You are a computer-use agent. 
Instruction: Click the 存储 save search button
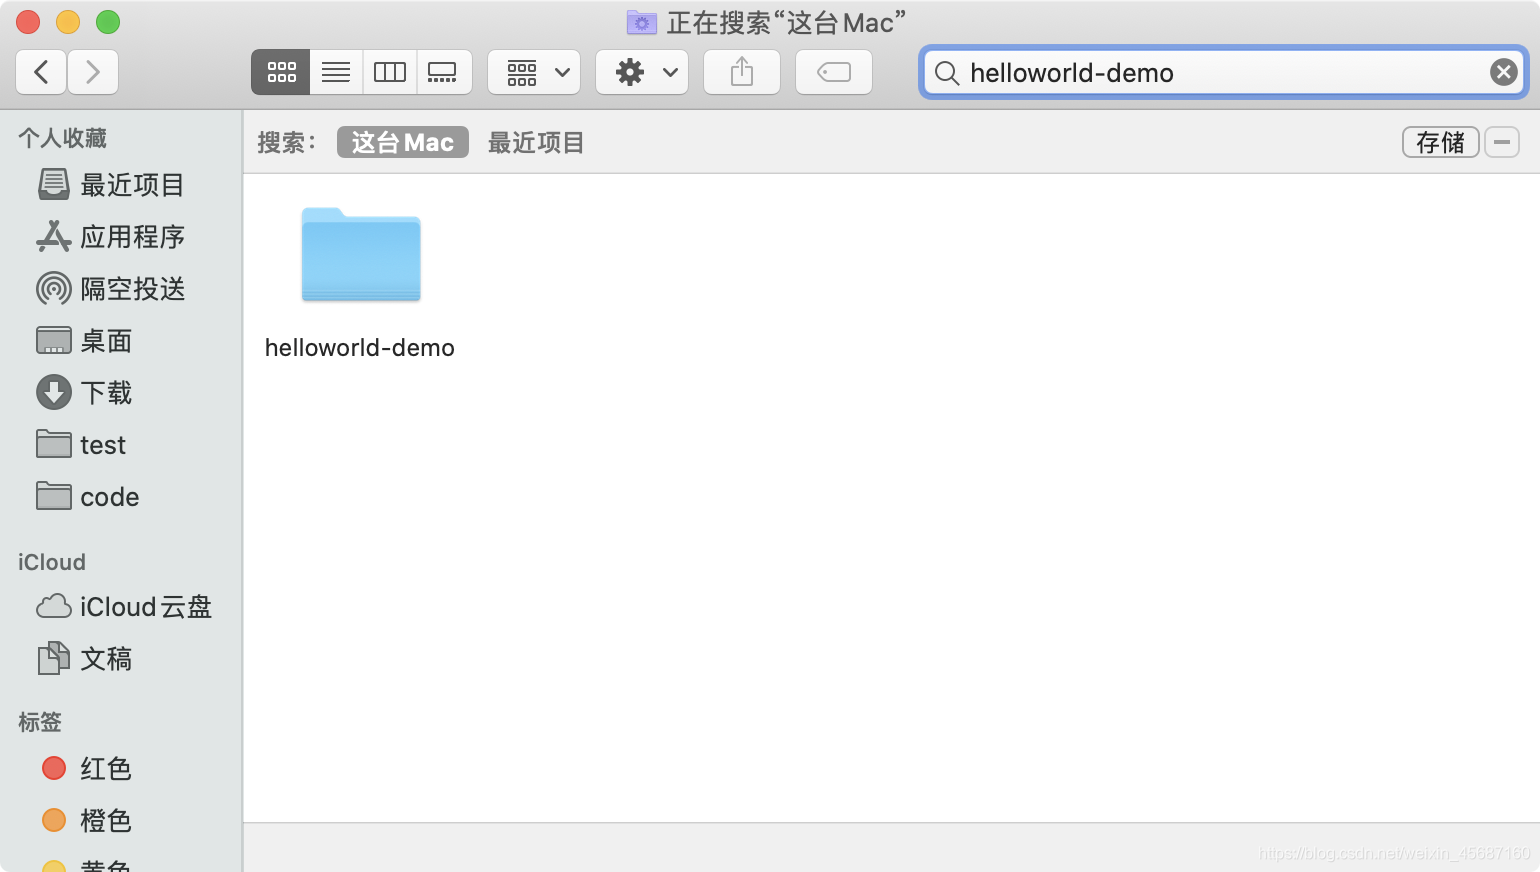(1441, 142)
